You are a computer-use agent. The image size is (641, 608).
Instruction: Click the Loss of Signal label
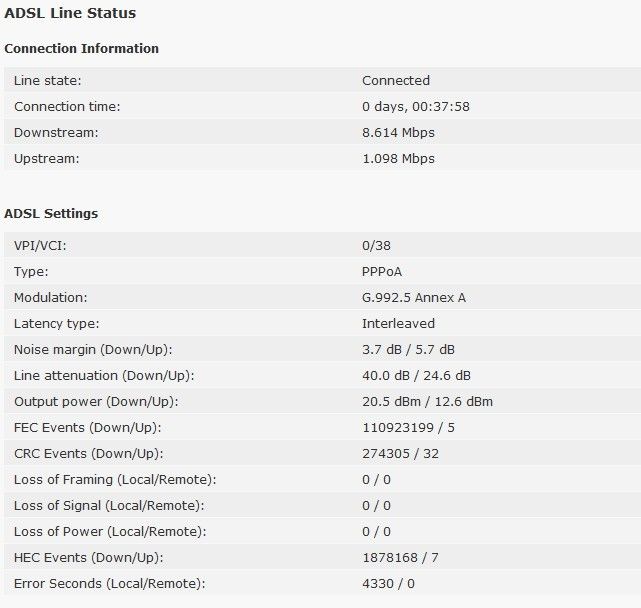click(x=109, y=506)
